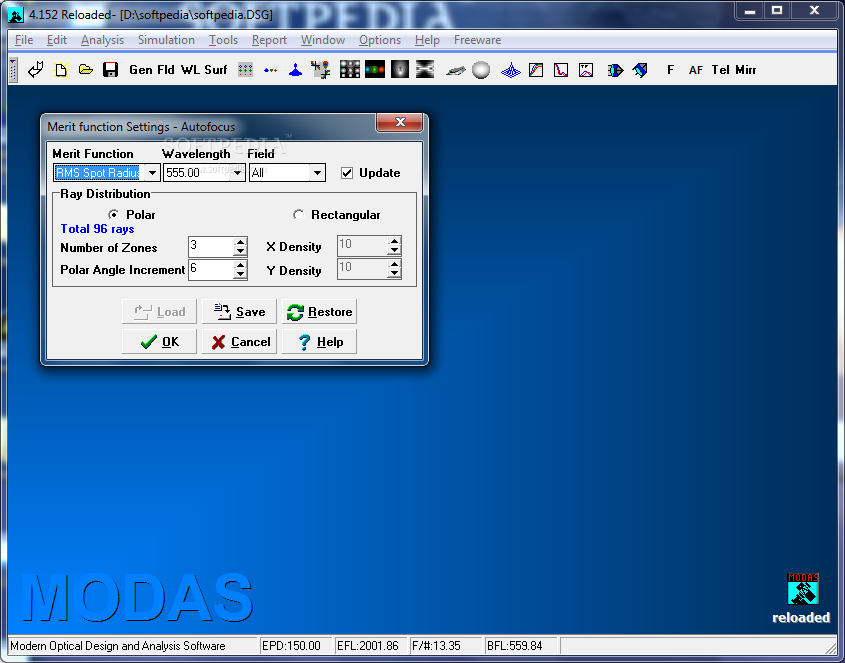This screenshot has width=845, height=663.
Task: Open a file with the folder icon
Action: click(86, 70)
